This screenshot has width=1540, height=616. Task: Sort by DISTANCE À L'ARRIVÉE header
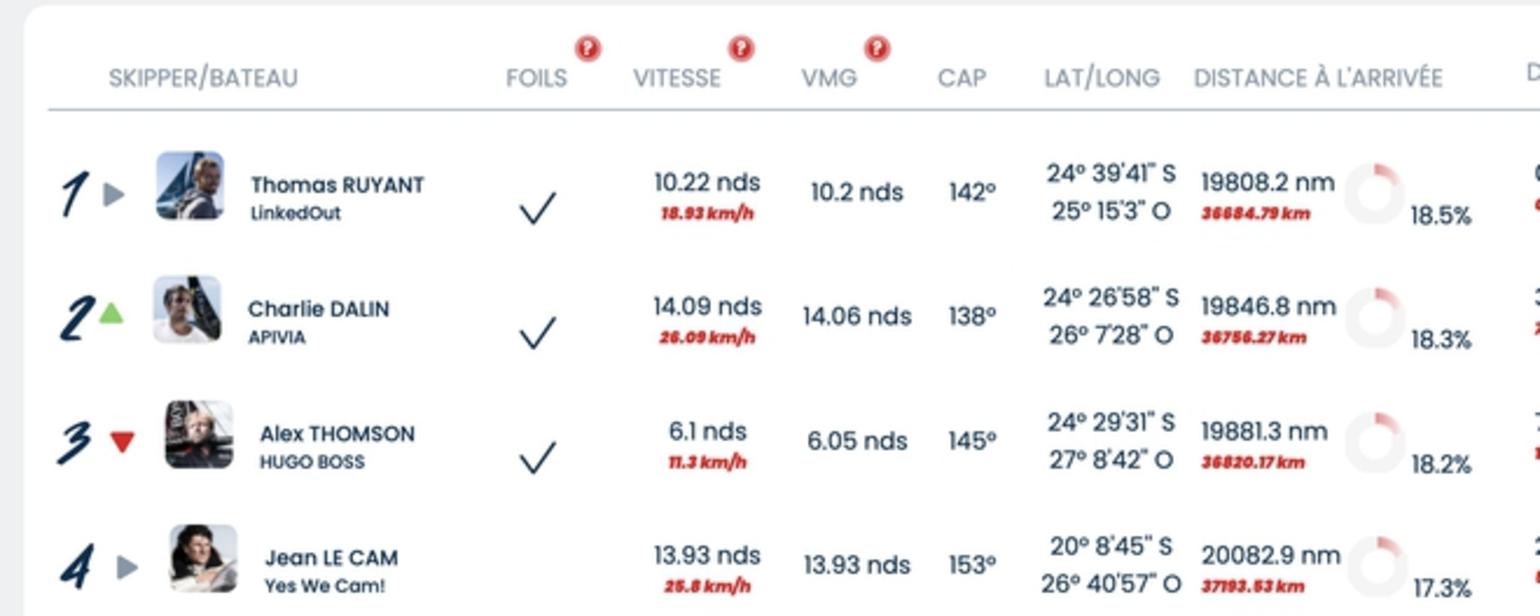(x=1318, y=78)
